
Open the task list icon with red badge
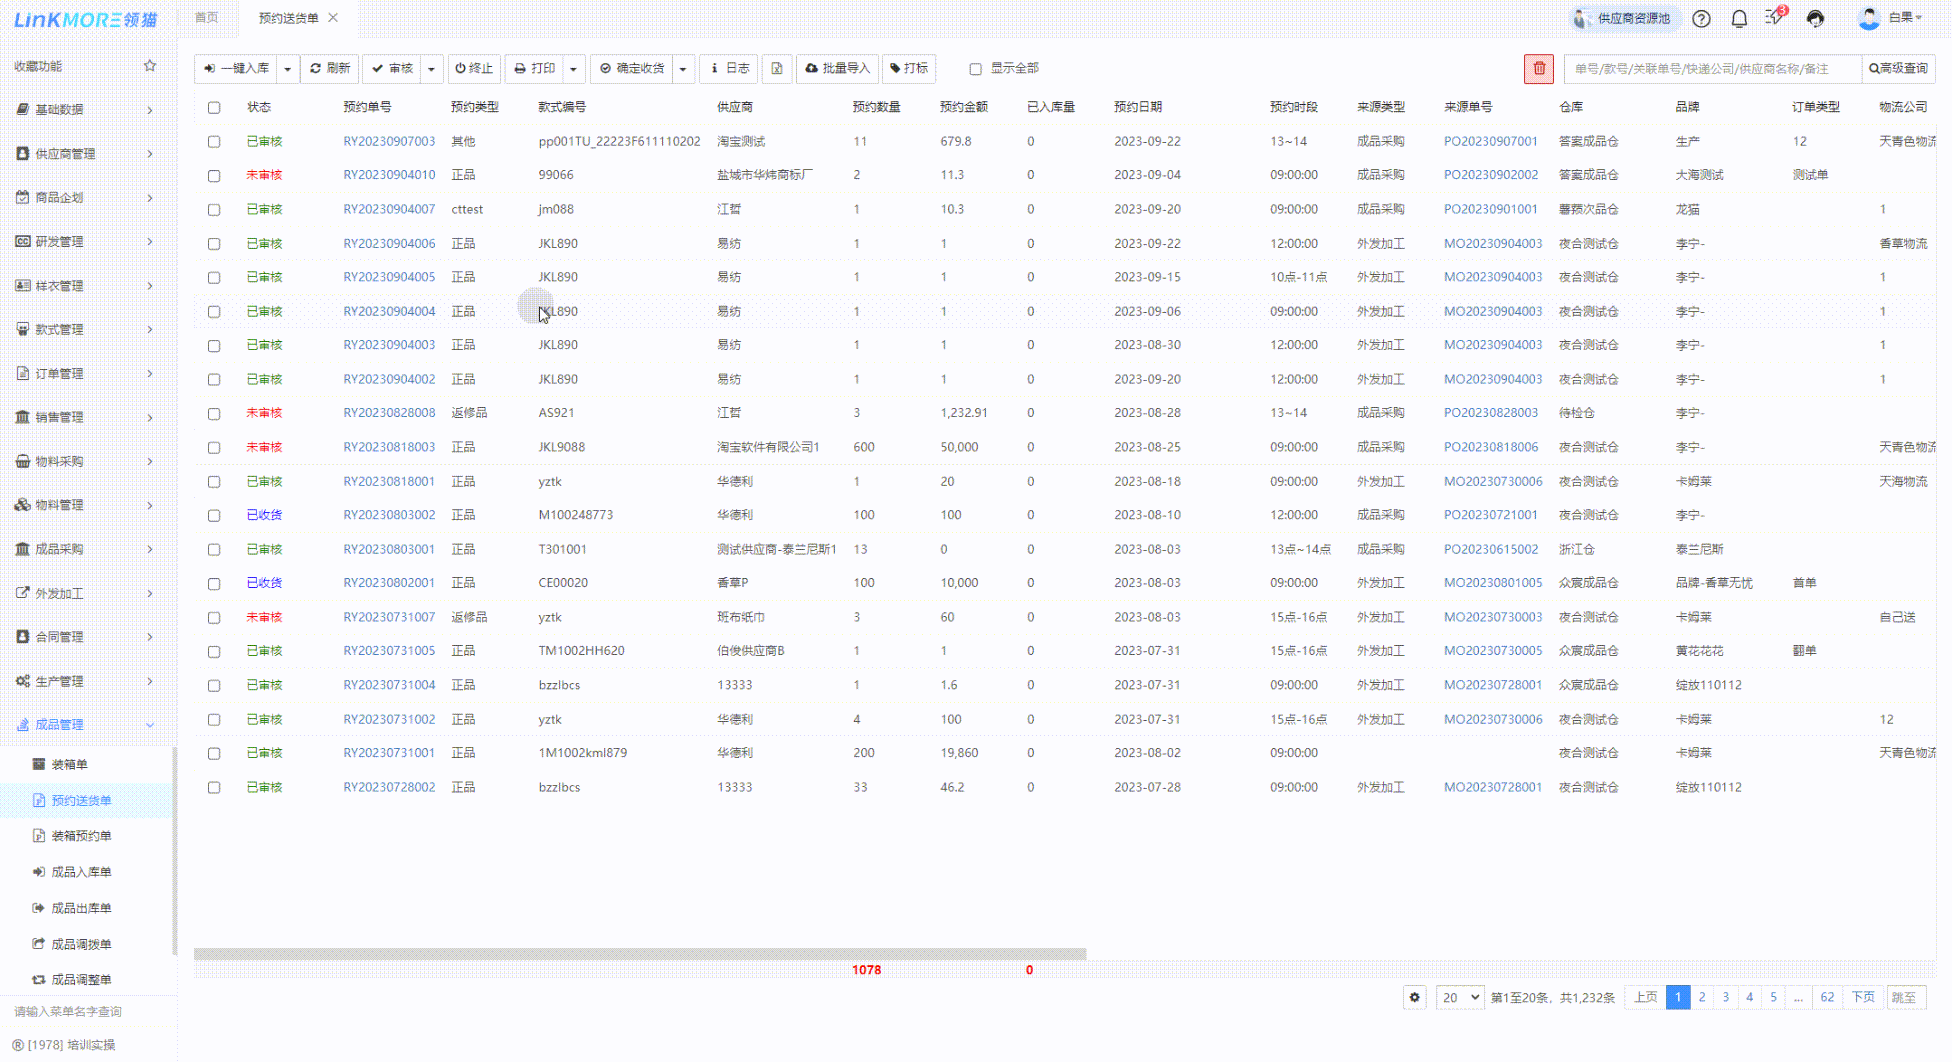click(1775, 18)
